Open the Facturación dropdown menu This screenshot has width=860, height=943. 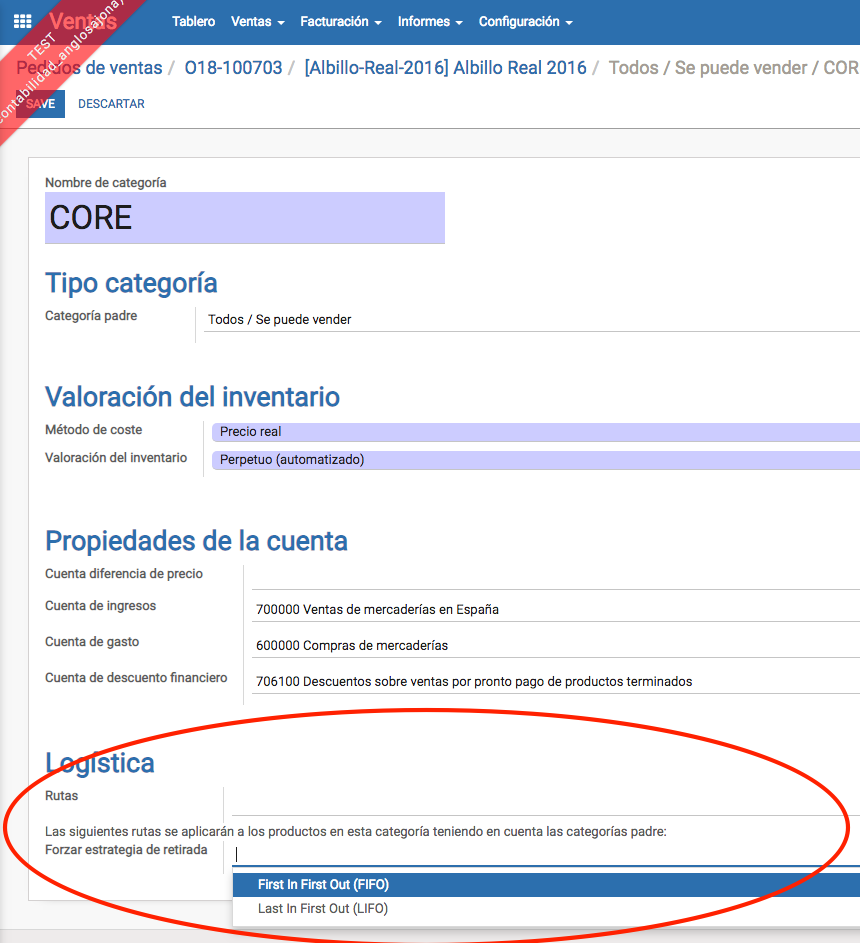pyautogui.click(x=340, y=21)
